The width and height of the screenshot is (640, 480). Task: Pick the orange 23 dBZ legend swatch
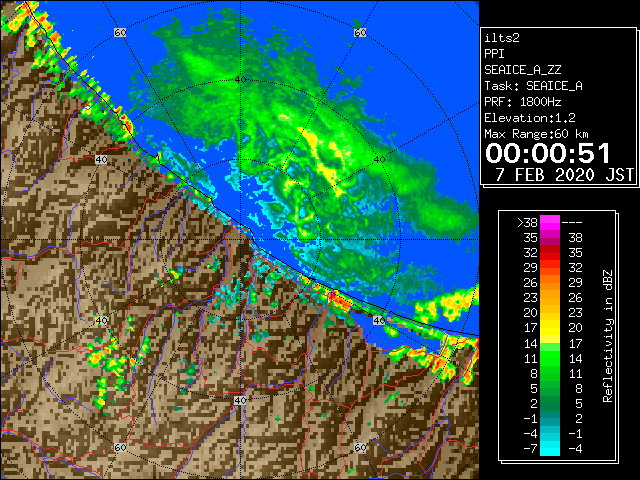coord(550,298)
